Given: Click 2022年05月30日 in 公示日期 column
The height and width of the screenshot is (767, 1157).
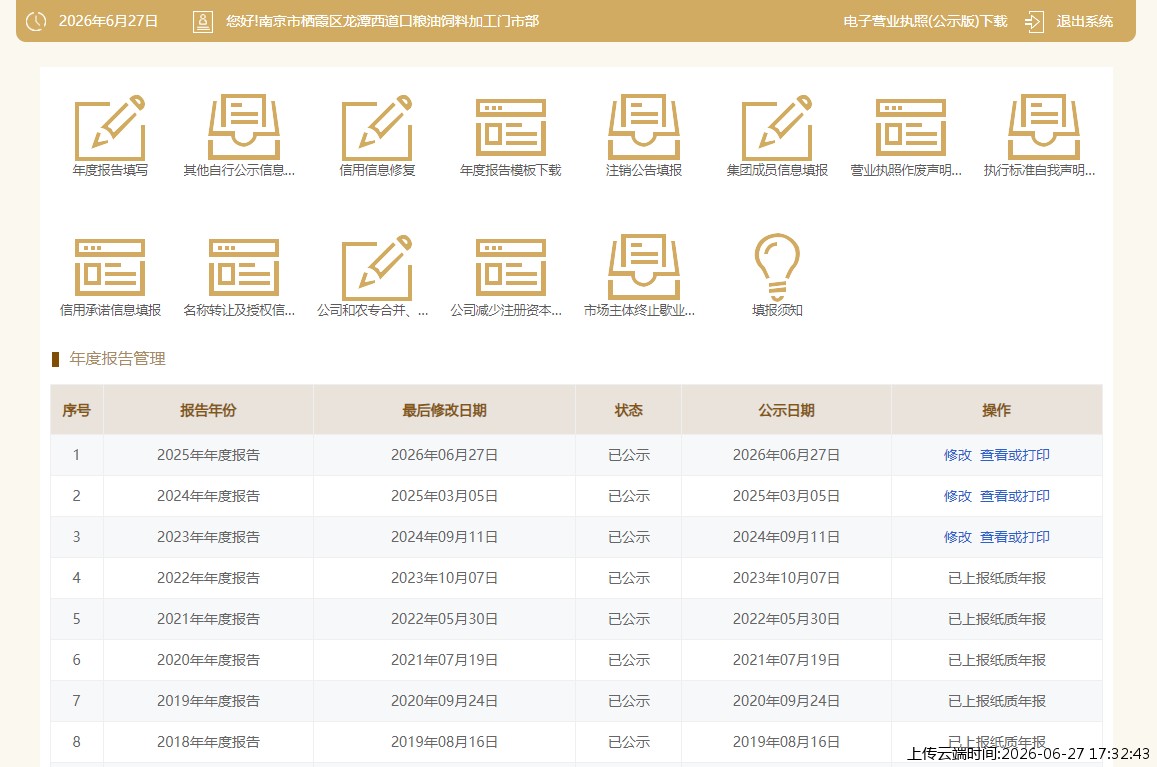Looking at the screenshot, I should (787, 619).
